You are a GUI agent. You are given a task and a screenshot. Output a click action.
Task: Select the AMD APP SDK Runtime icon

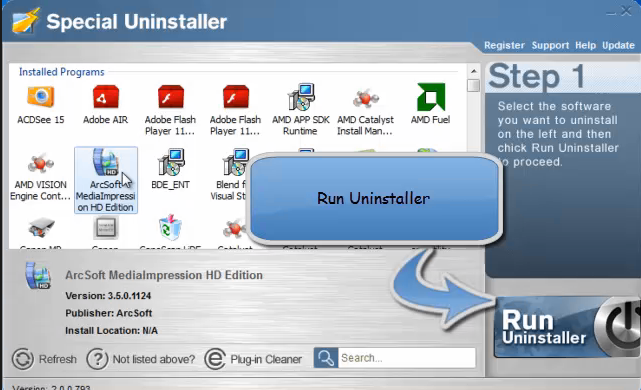tap(301, 96)
